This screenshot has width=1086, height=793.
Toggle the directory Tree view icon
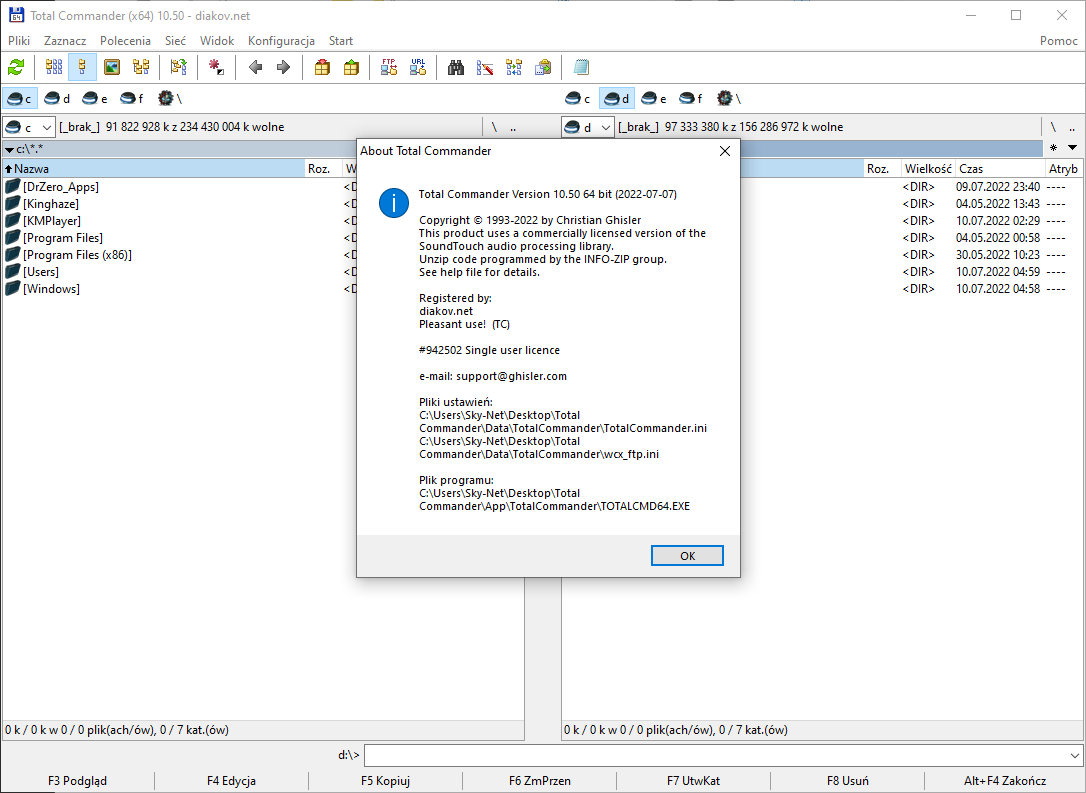(141, 67)
